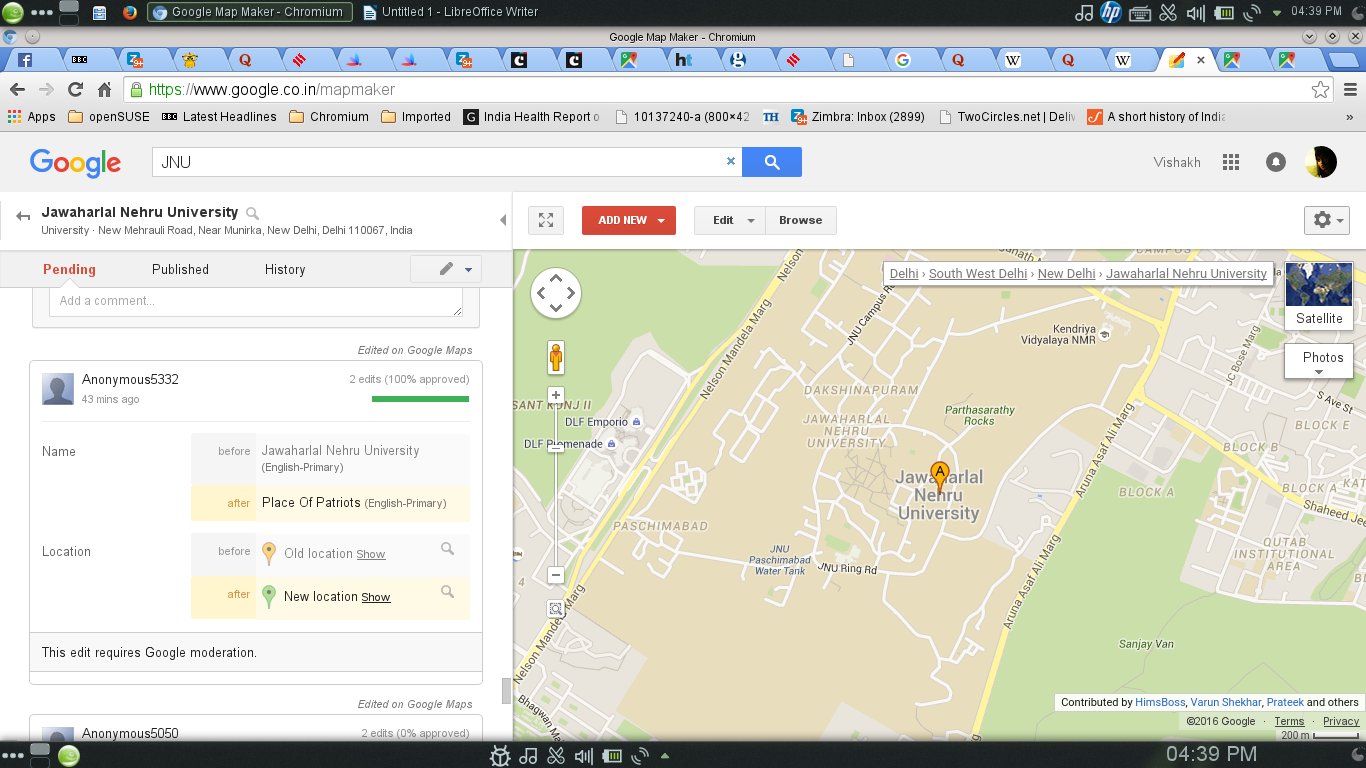Click the Browse button
The width and height of the screenshot is (1366, 768).
801,220
